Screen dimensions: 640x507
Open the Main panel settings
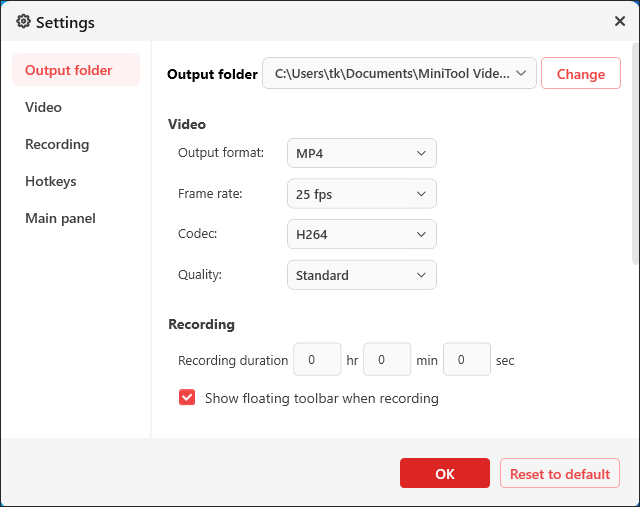click(x=60, y=218)
